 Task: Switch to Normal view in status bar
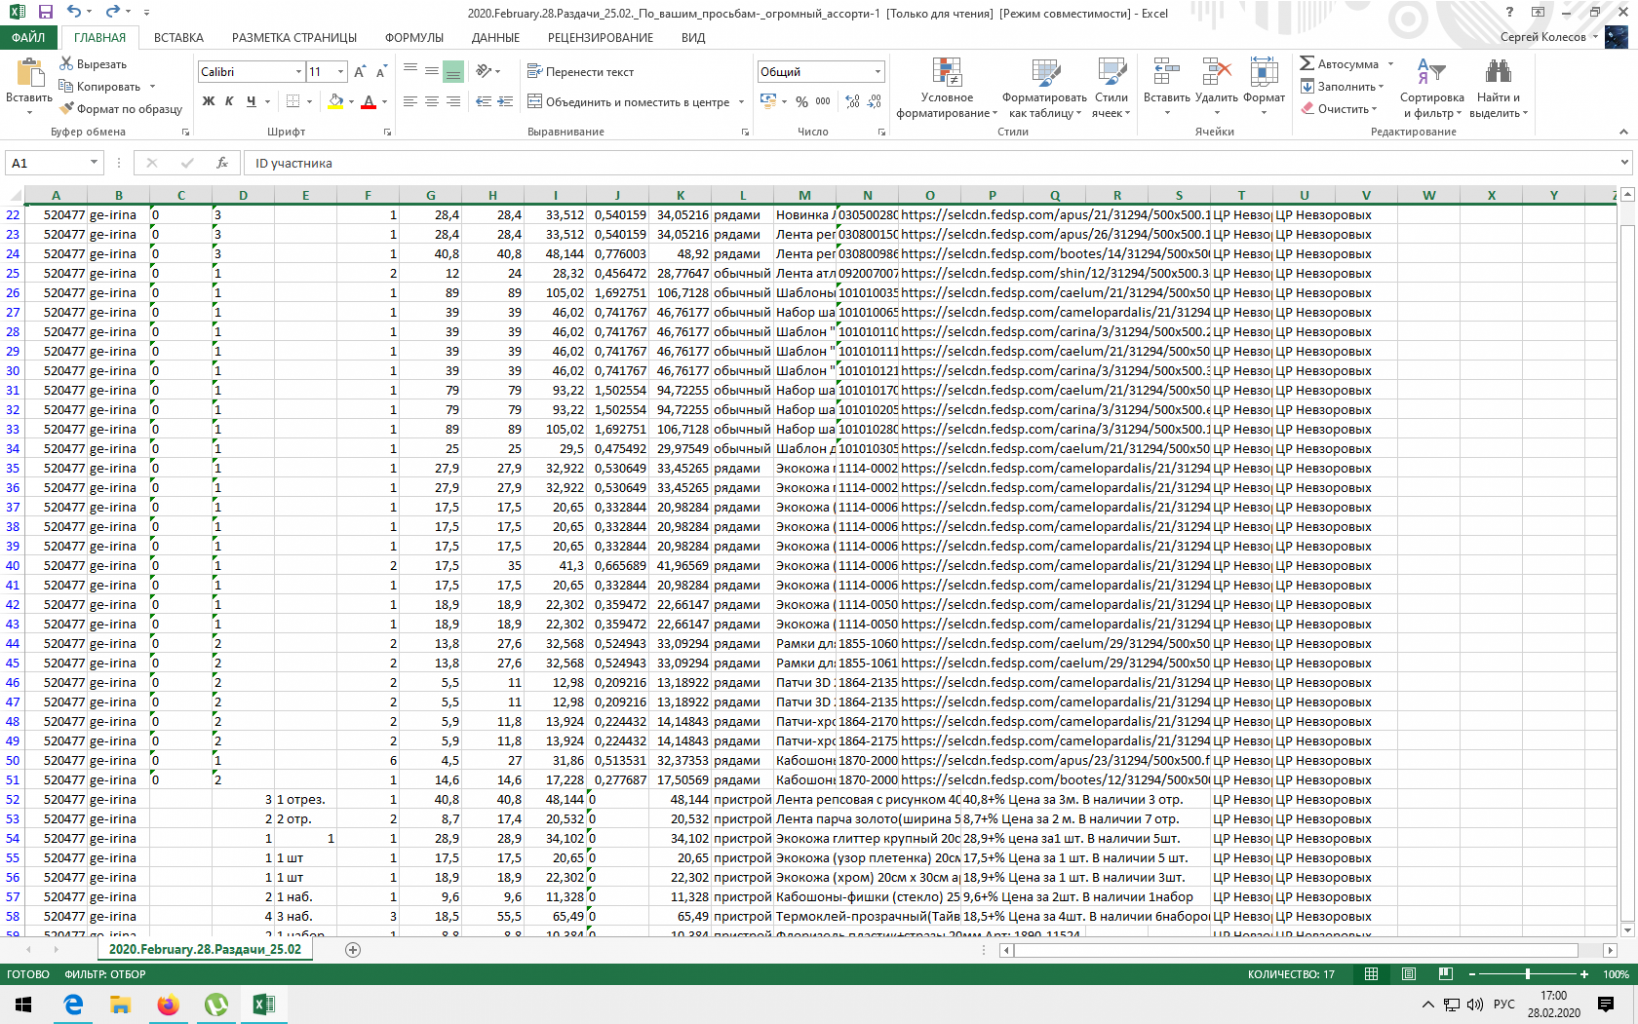[1371, 974]
